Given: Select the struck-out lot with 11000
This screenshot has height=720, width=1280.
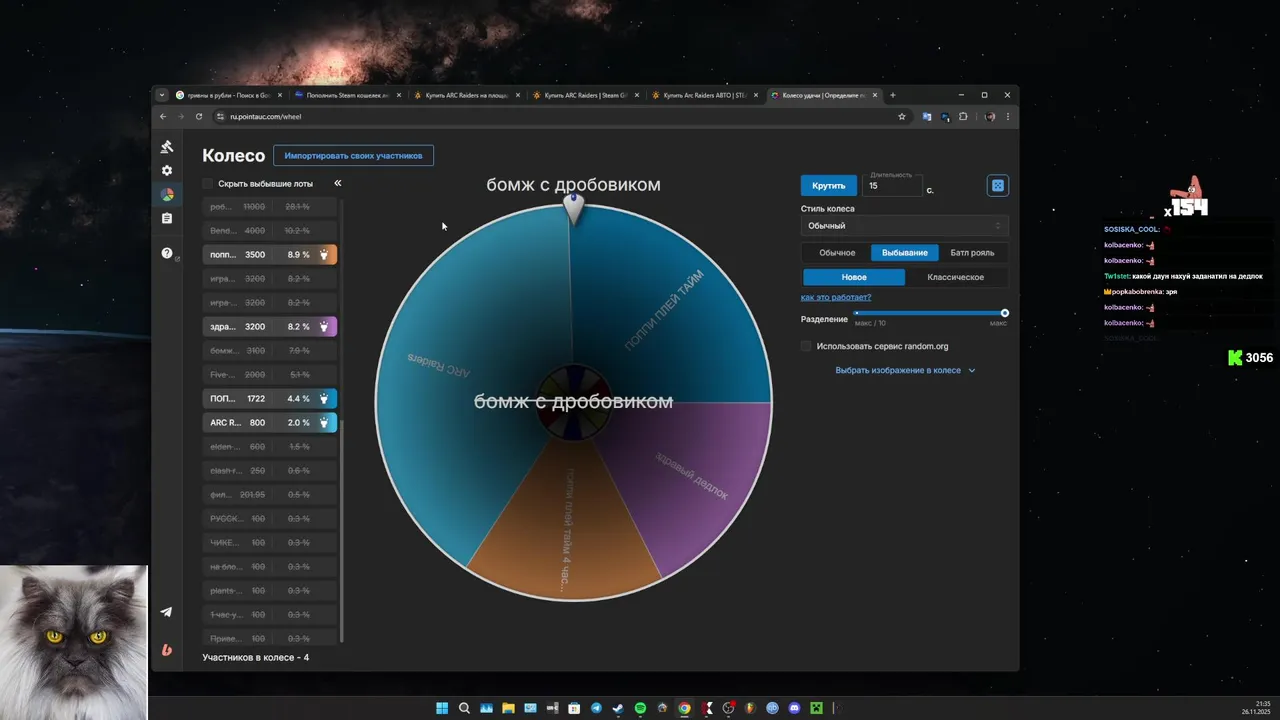Looking at the screenshot, I should (269, 207).
